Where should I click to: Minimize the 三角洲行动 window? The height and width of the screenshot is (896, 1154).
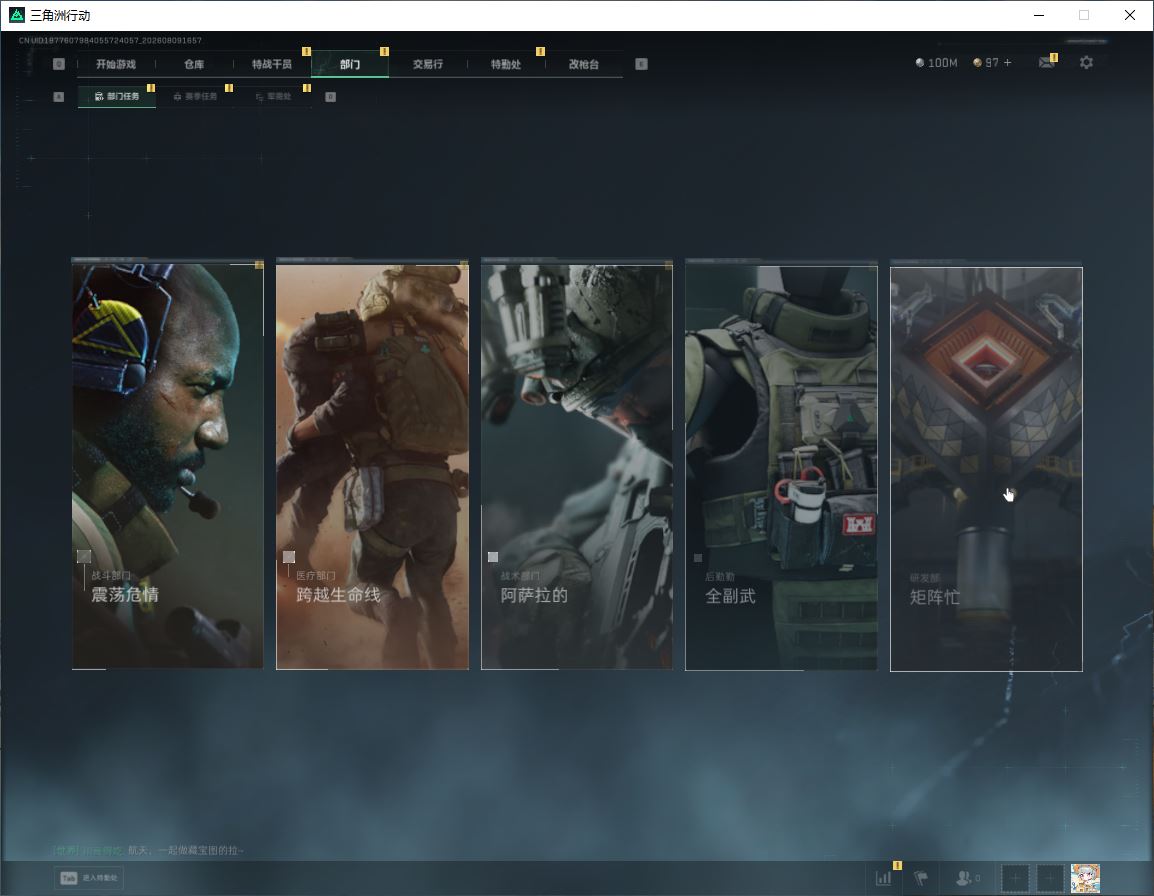tap(1039, 15)
